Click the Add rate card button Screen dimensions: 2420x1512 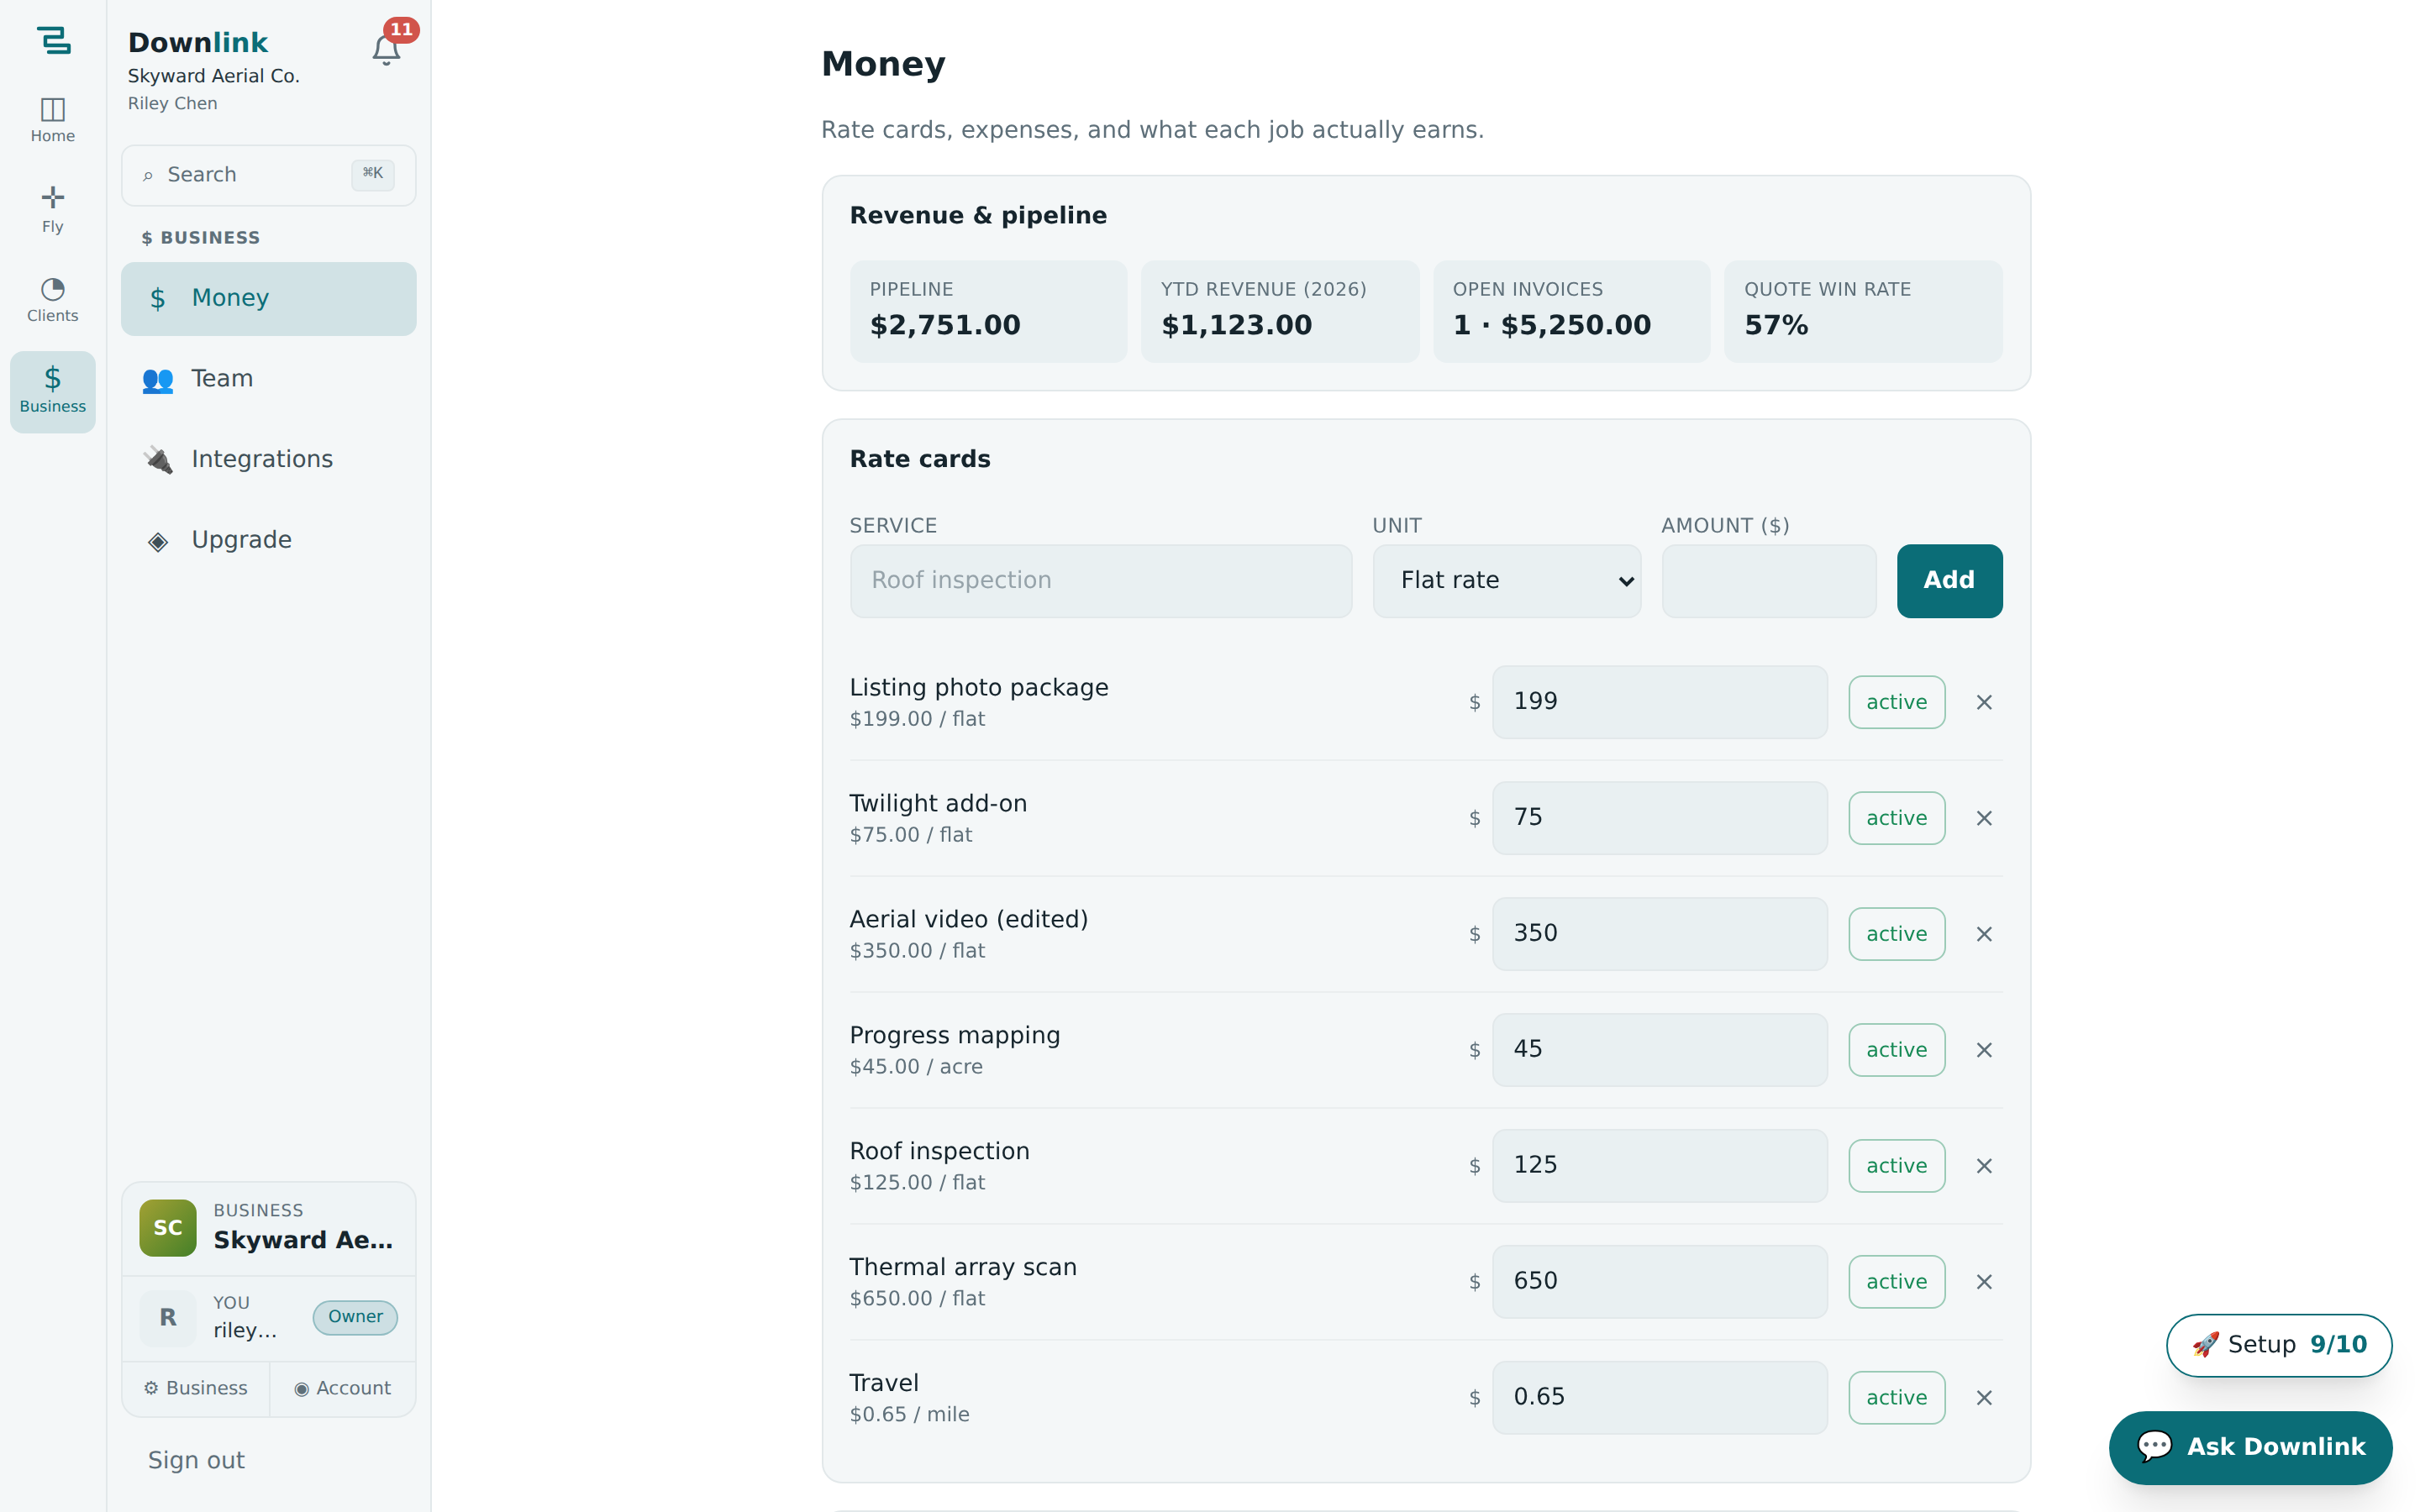tap(1949, 581)
